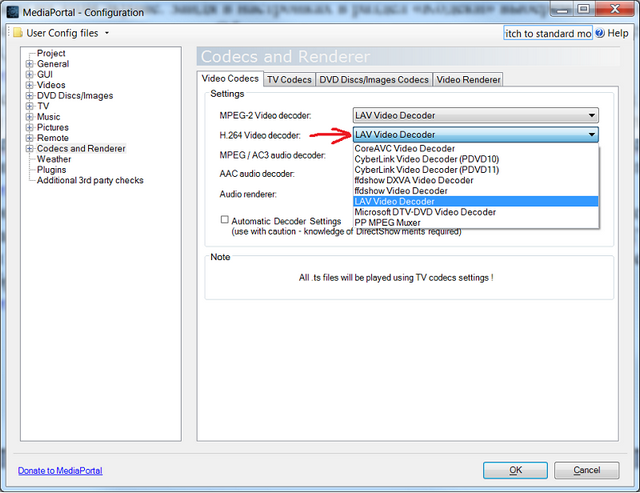
Task: Open the Video Renderer tab
Action: [468, 80]
